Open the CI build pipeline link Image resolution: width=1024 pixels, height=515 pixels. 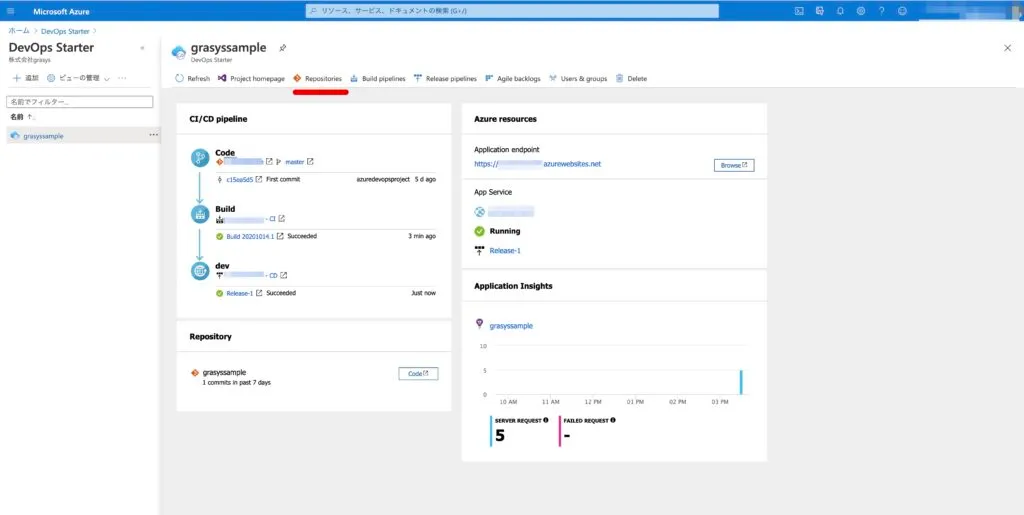[x=249, y=219]
